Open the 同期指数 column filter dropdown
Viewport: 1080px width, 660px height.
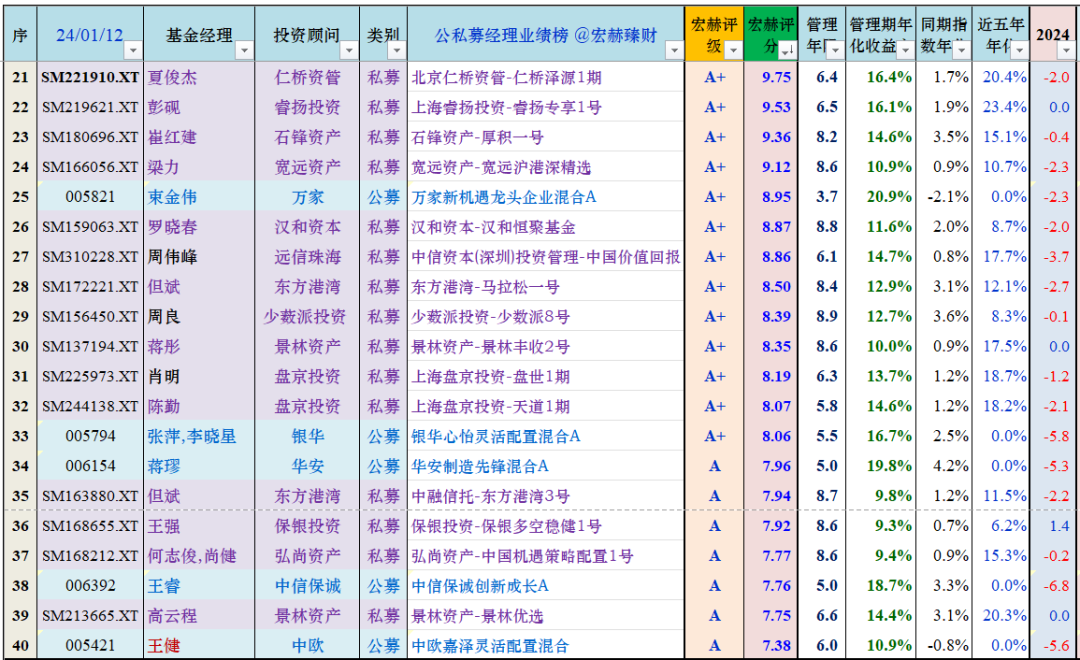pyautogui.click(x=962, y=50)
